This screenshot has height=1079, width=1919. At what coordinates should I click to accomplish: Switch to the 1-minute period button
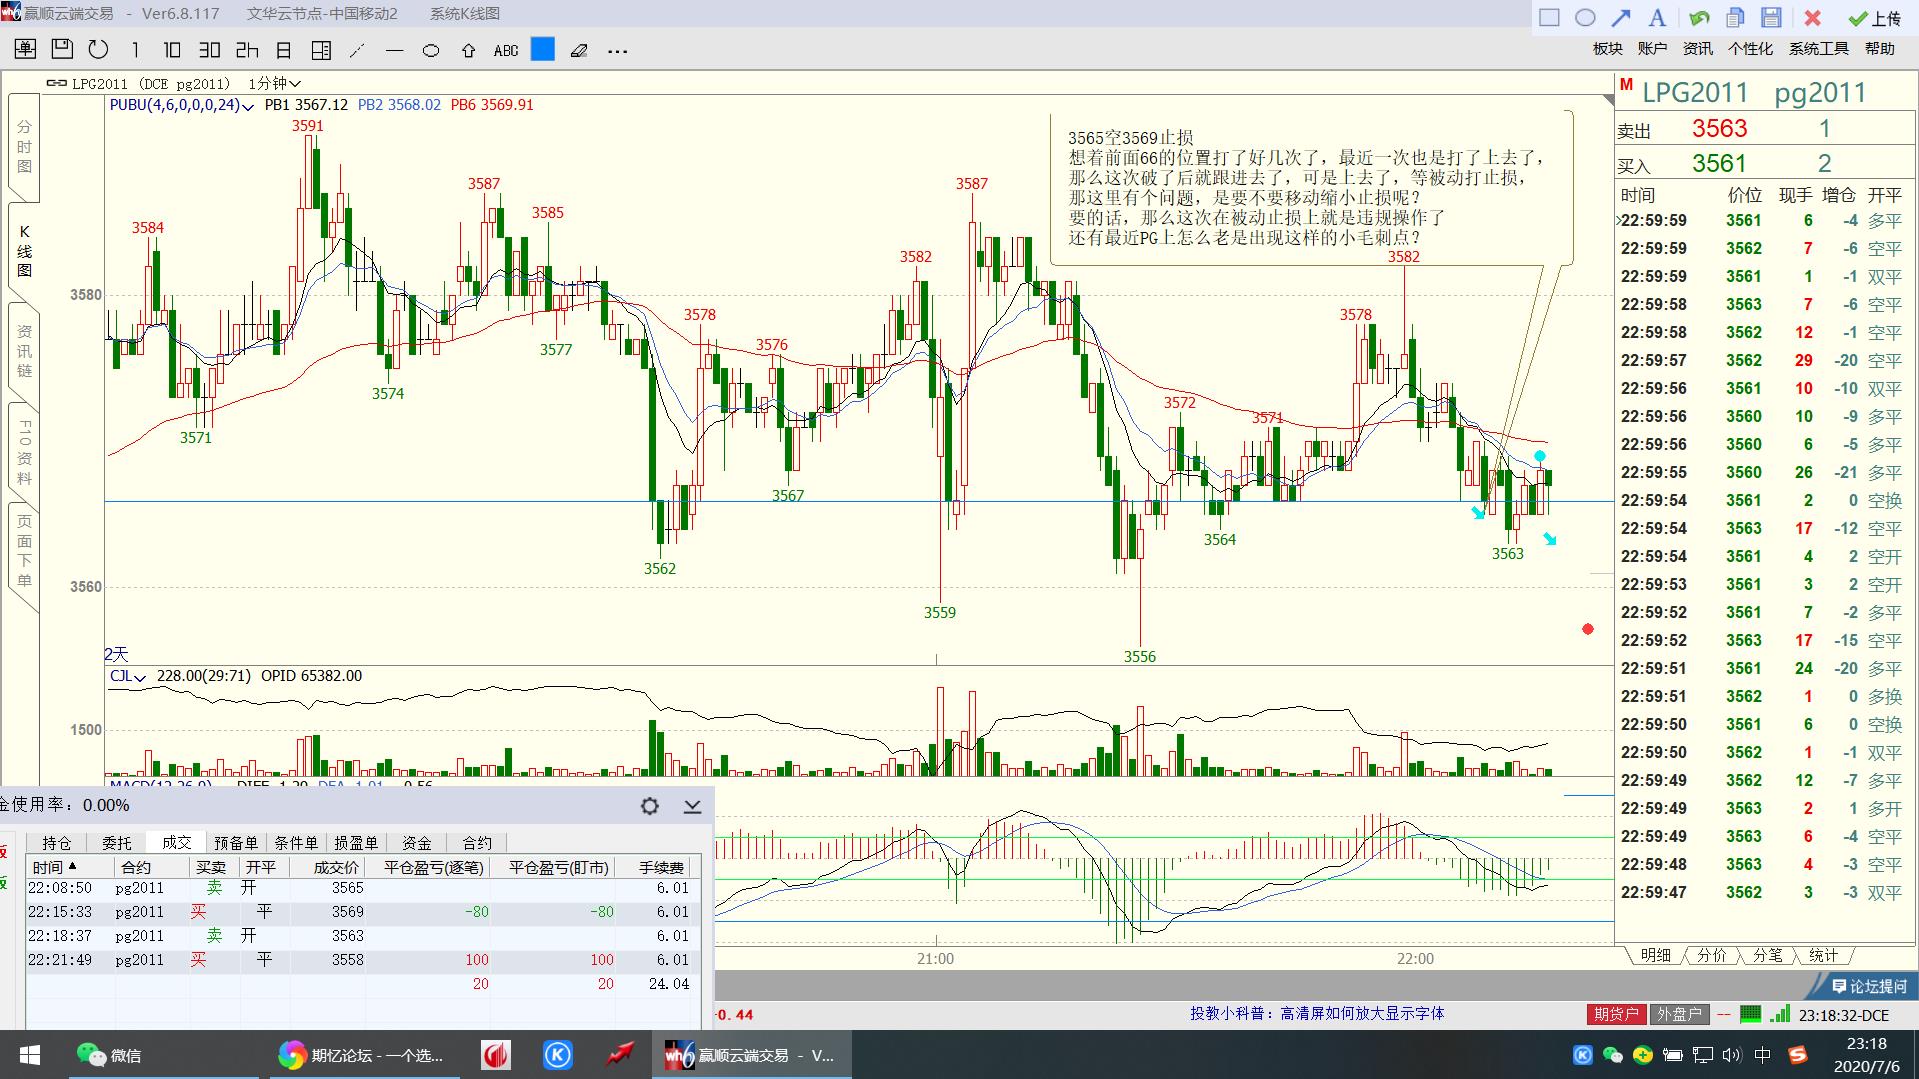[x=135, y=50]
